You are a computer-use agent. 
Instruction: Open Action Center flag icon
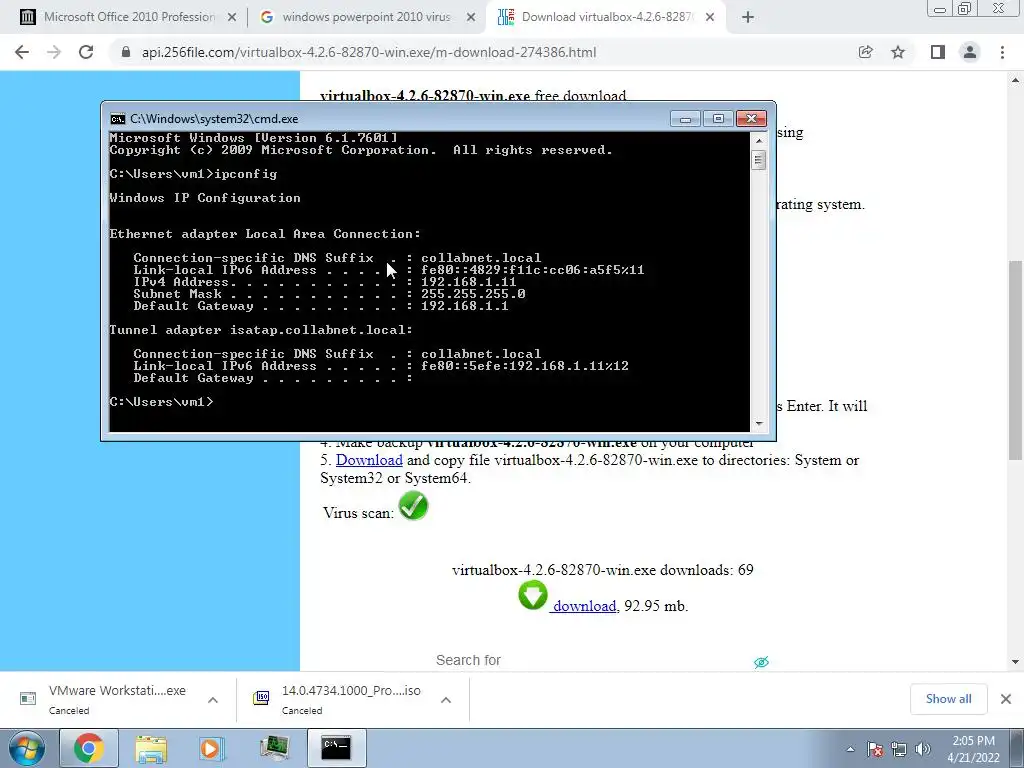pos(874,750)
